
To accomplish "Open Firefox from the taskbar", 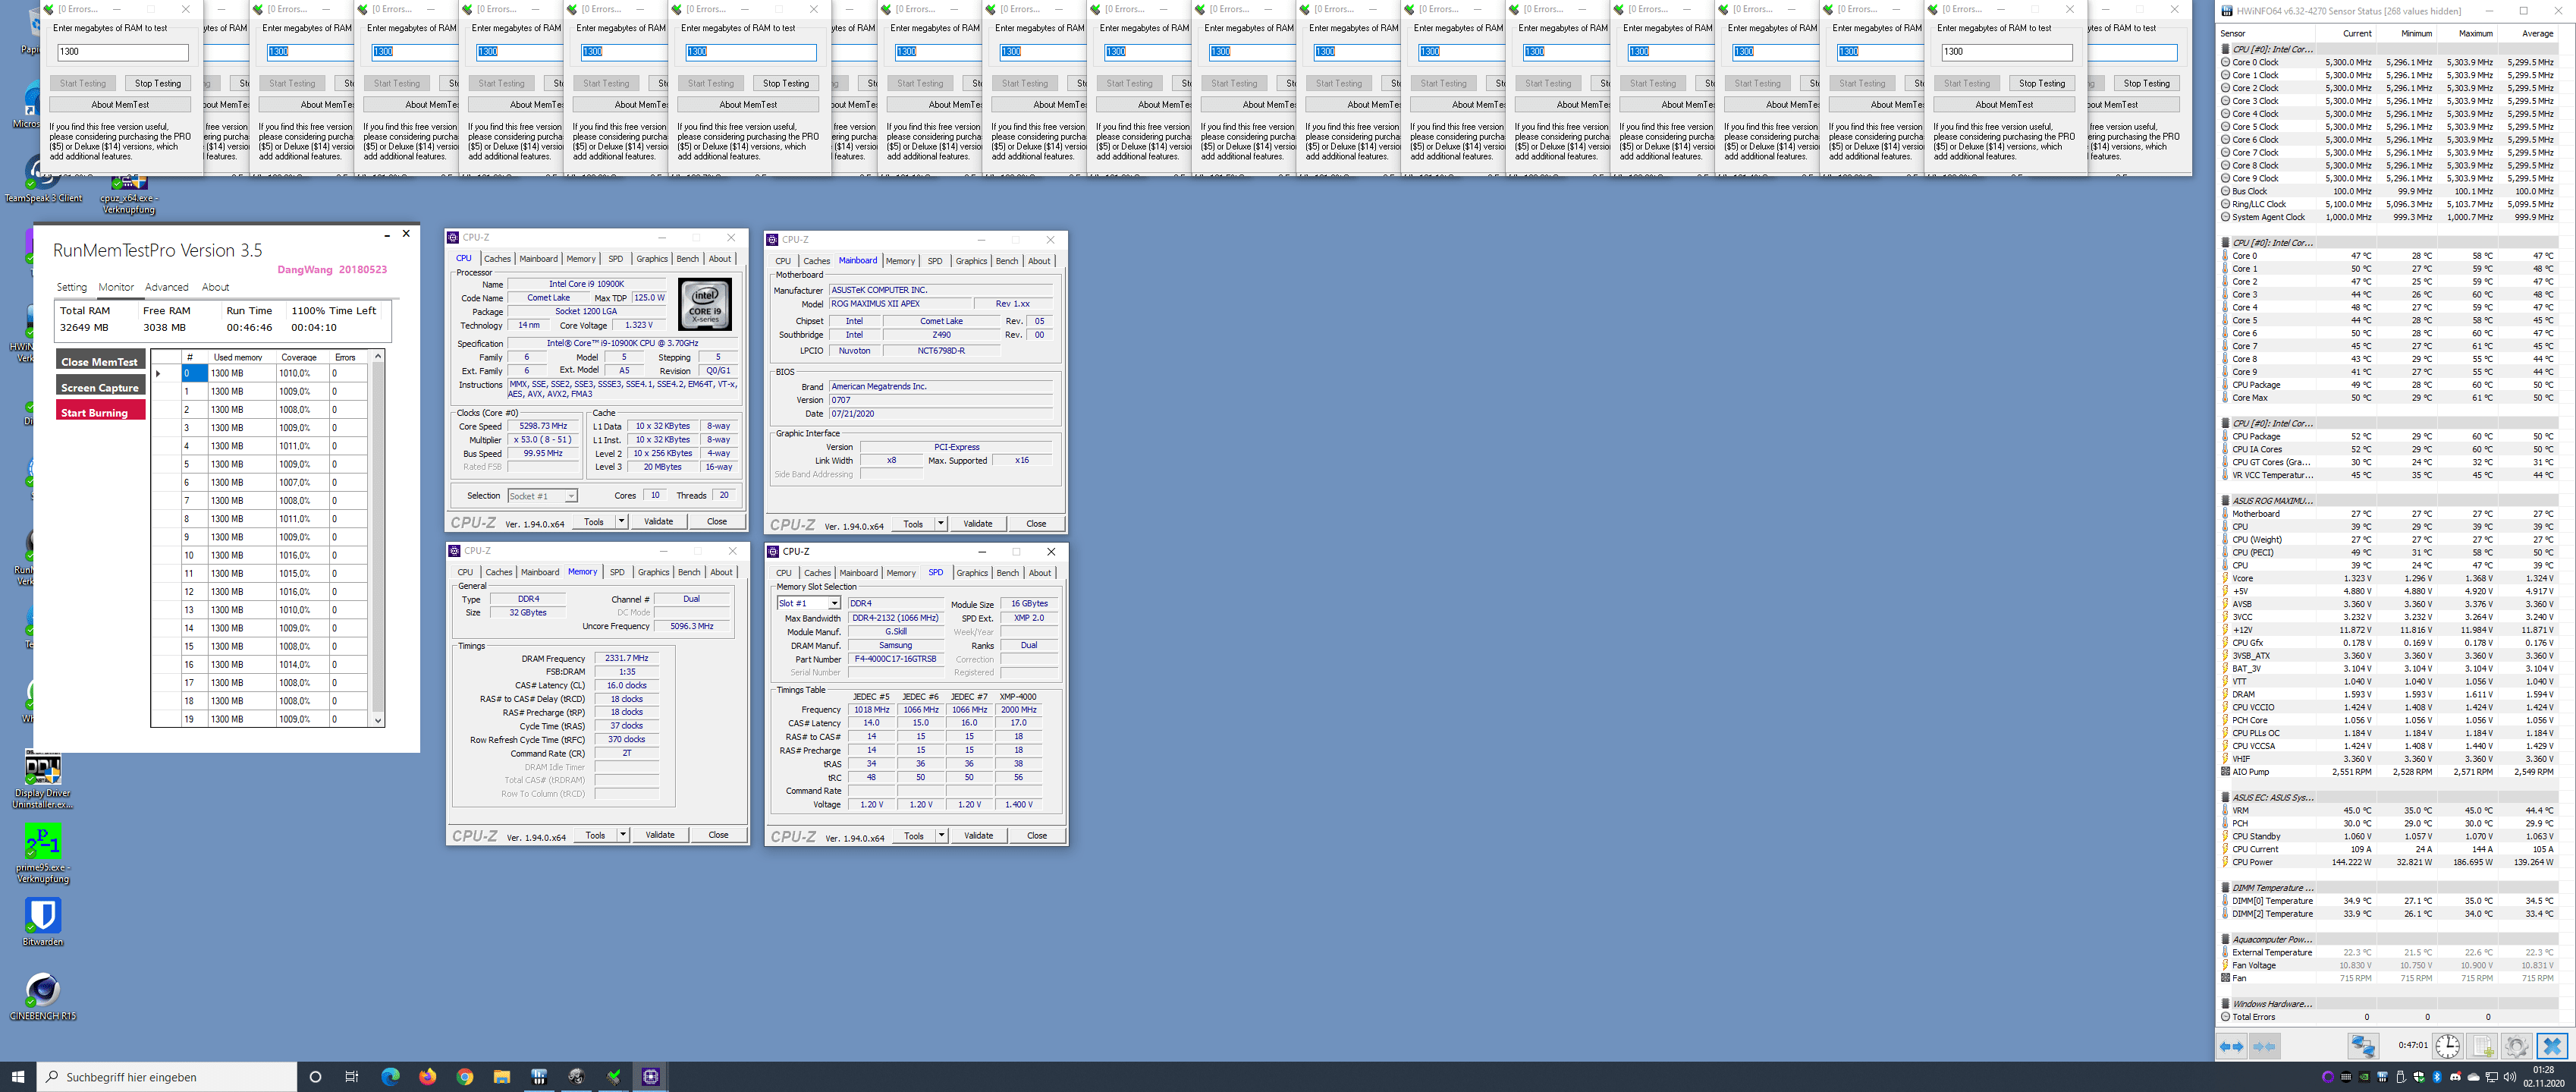I will (x=427, y=1076).
